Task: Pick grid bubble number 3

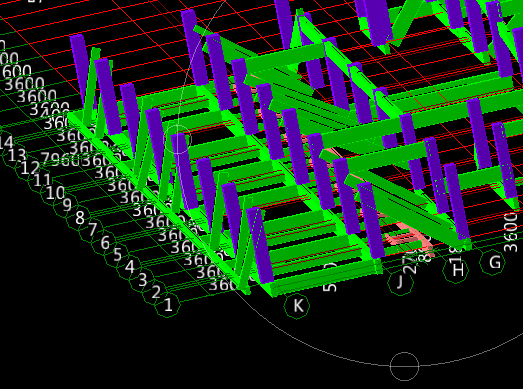Action: pyautogui.click(x=142, y=280)
